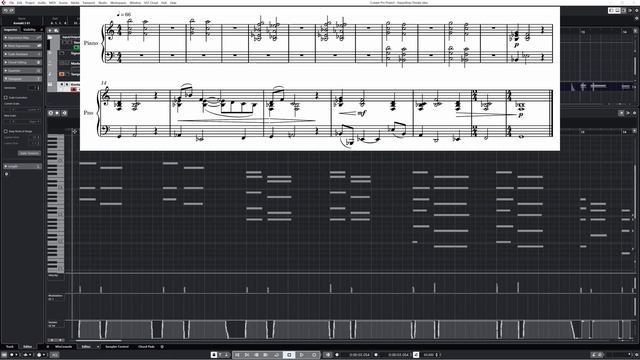Click the orange Tempo track button in track list
This screenshot has width=640, height=360.
(62, 74)
